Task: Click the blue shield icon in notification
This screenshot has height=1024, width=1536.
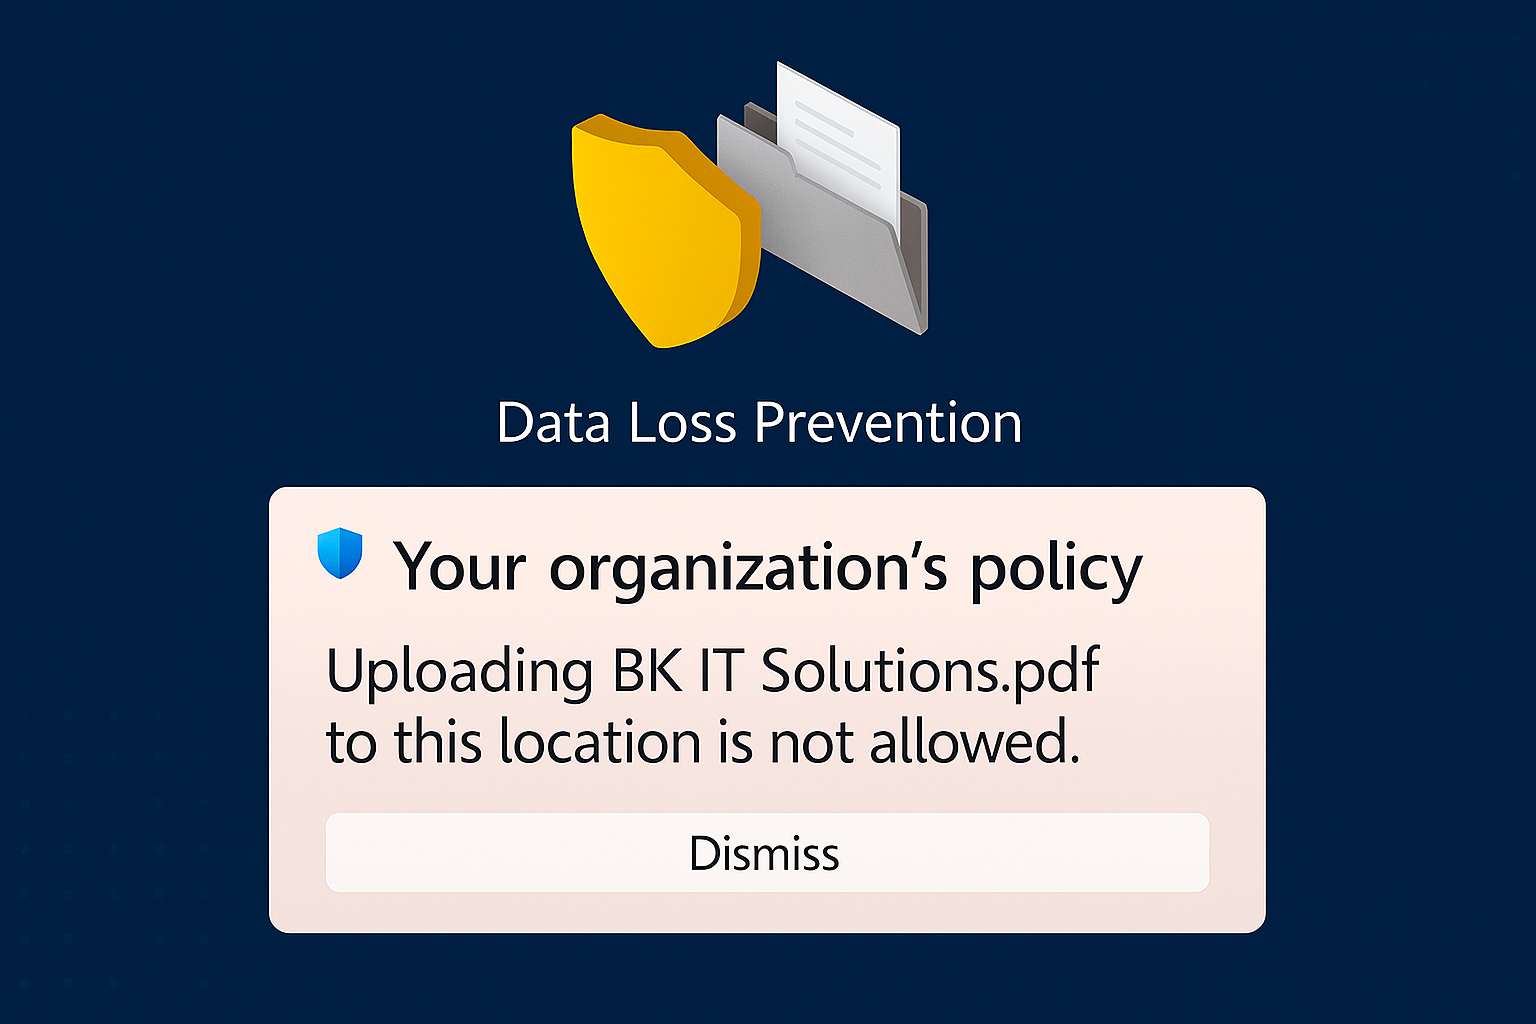Action: 340,553
